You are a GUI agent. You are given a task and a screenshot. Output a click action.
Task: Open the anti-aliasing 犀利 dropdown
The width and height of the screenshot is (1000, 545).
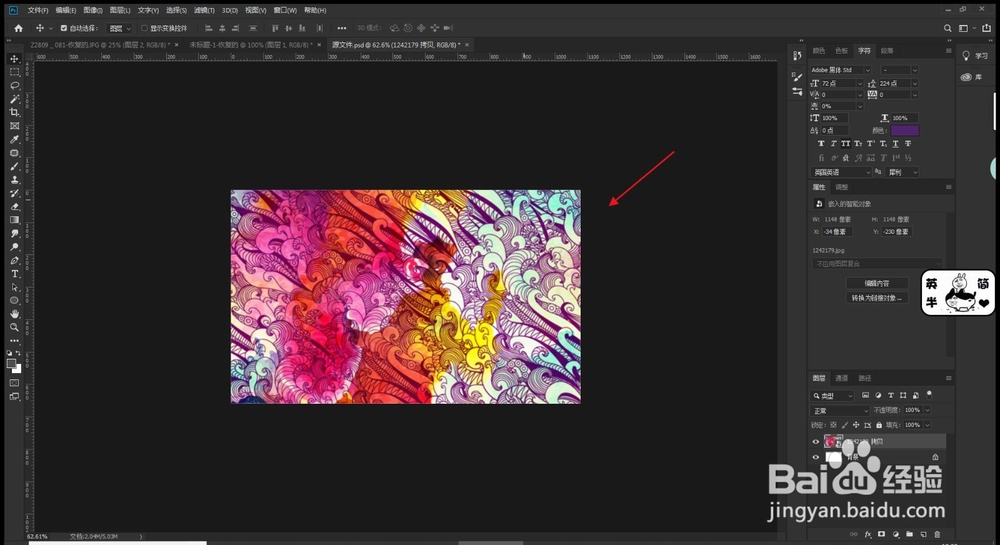coord(902,172)
